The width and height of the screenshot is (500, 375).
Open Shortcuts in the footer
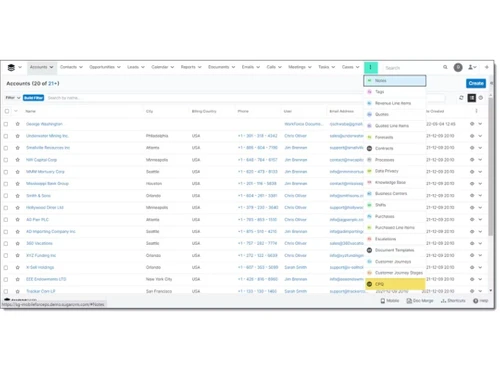(x=453, y=301)
